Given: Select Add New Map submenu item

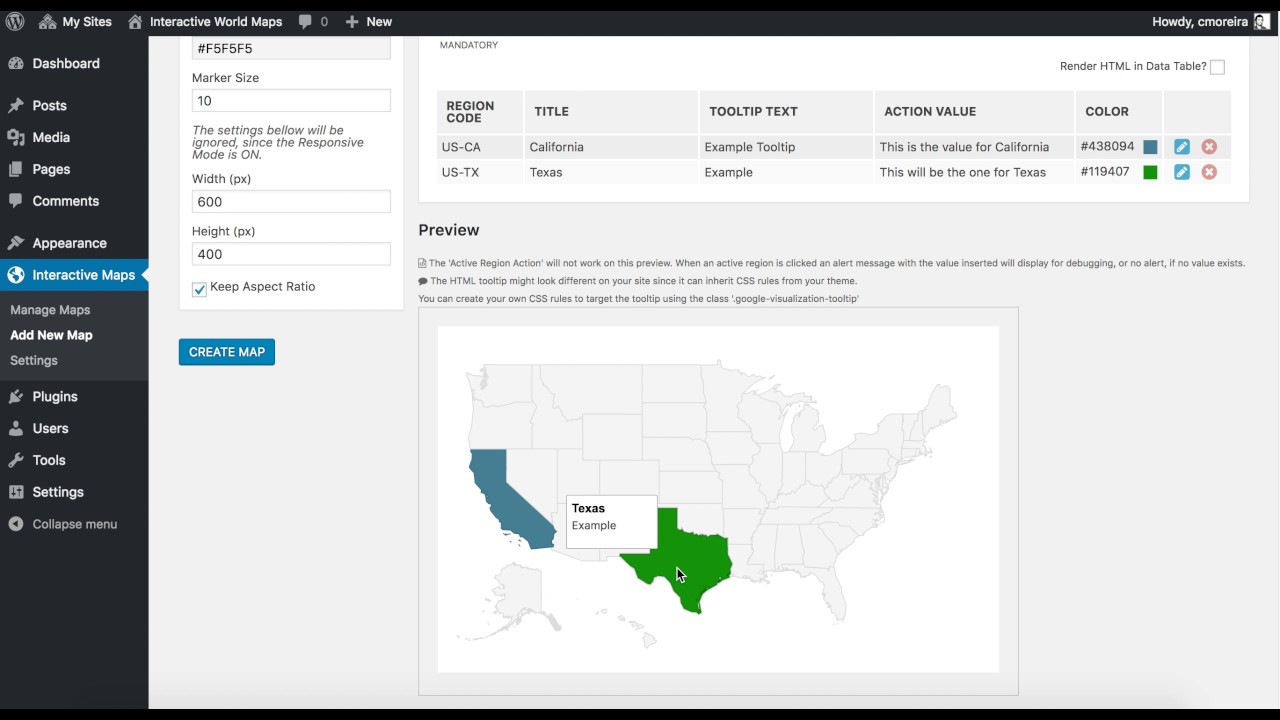Looking at the screenshot, I should pyautogui.click(x=51, y=335).
